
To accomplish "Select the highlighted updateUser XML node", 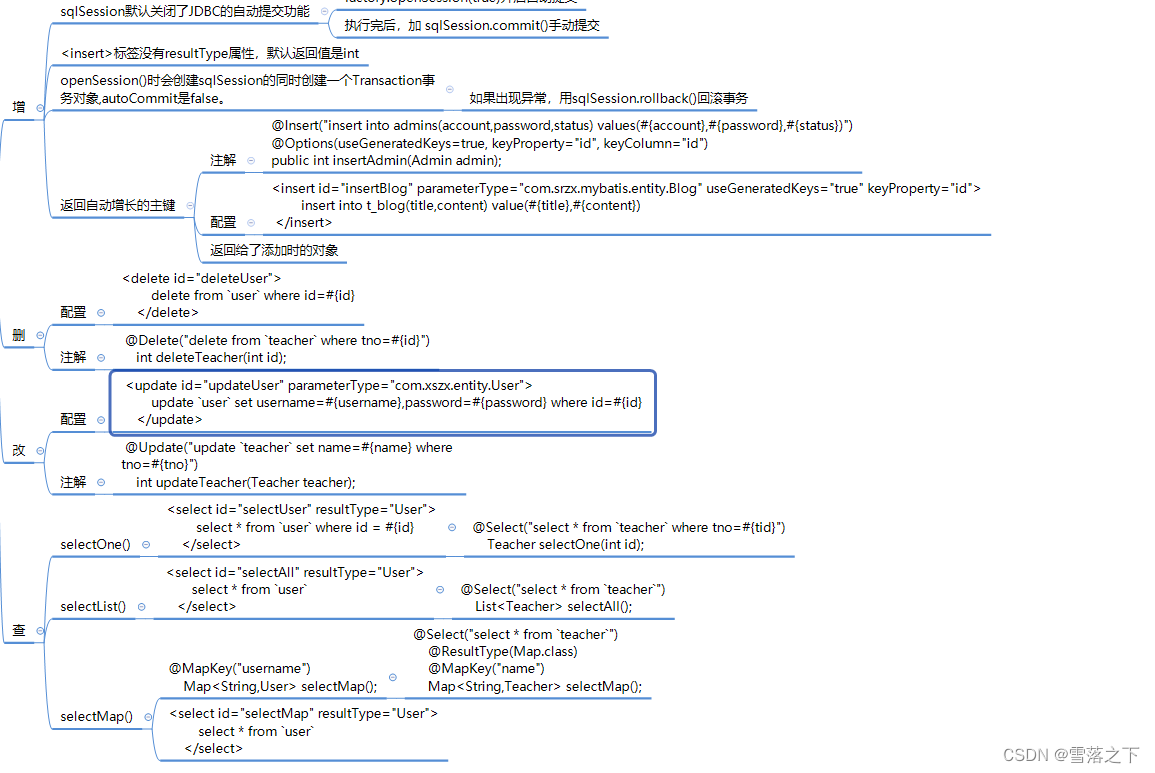I will tap(383, 402).
